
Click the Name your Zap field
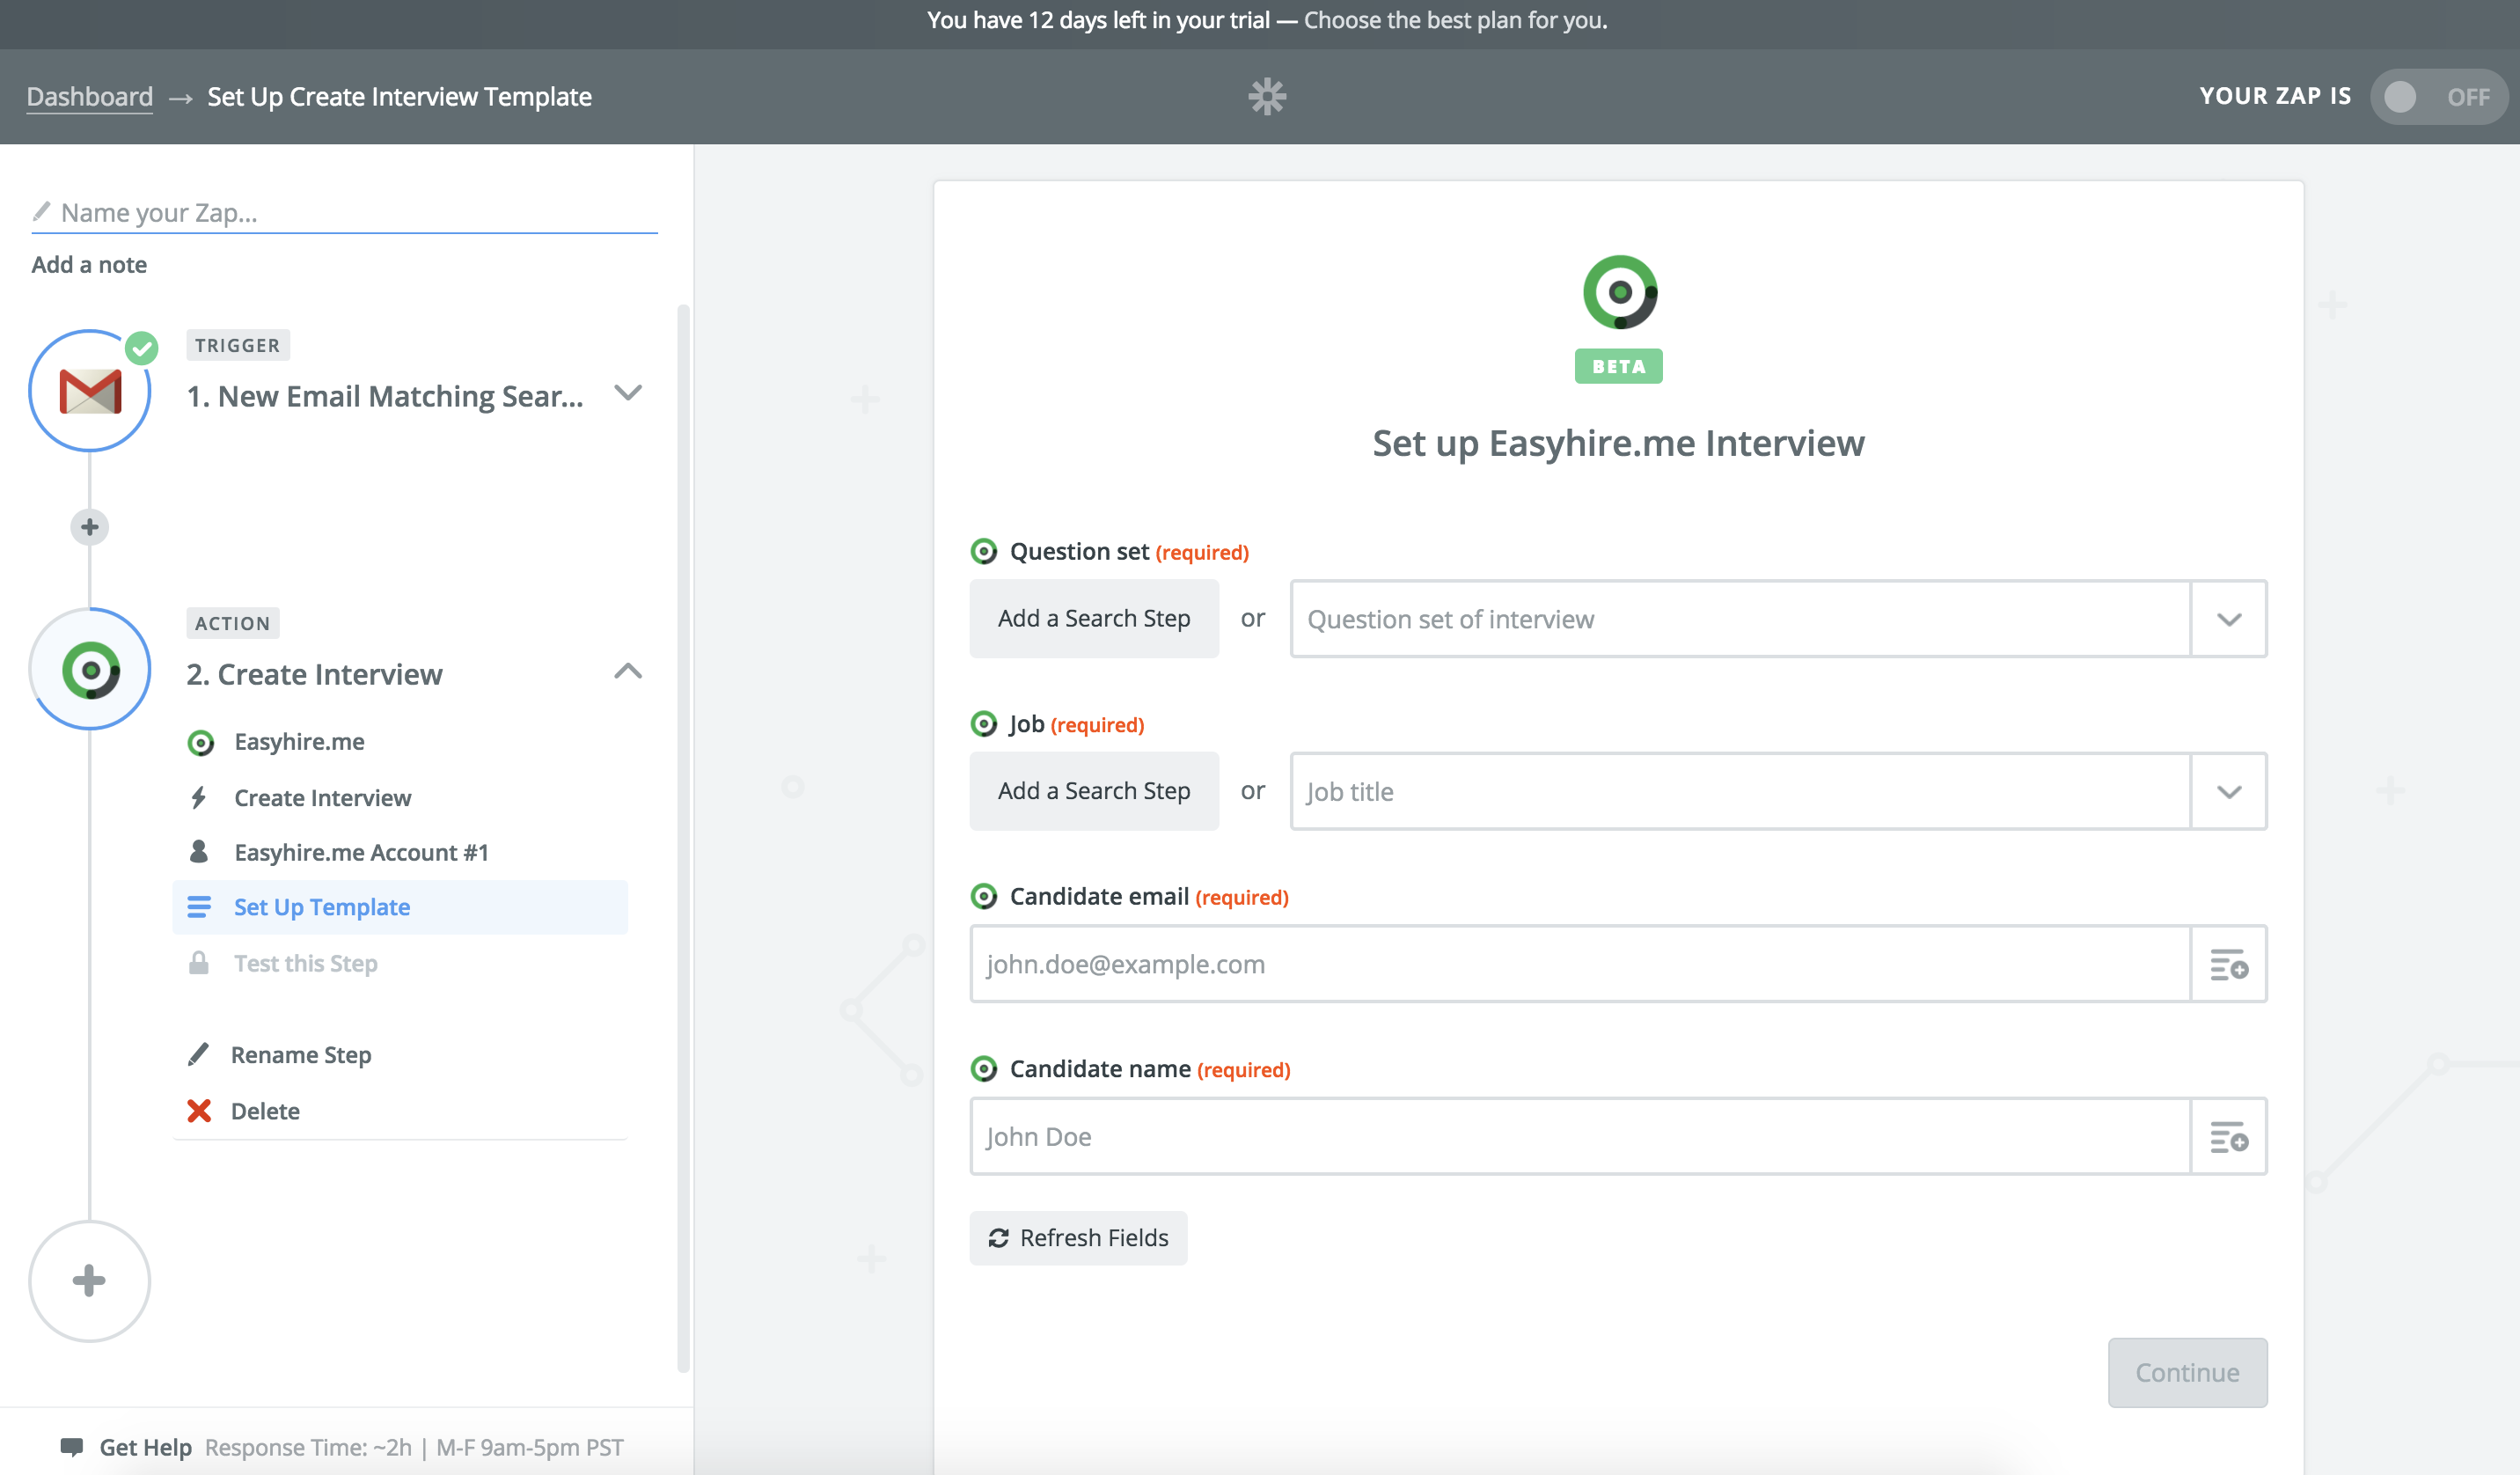(x=345, y=212)
